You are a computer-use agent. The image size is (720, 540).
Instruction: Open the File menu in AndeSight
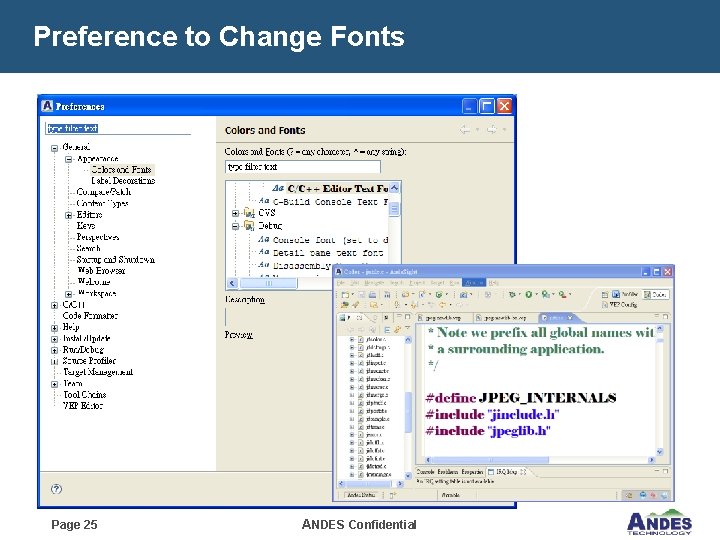point(341,283)
